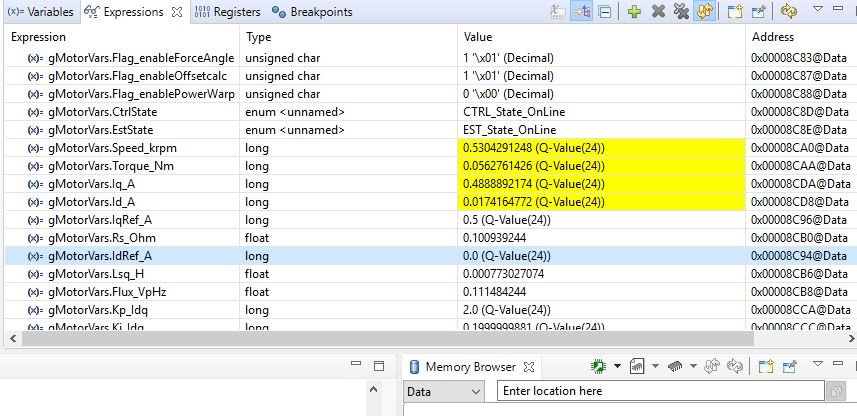Remove the selected expression with the gray X
The image size is (857, 416).
[658, 11]
